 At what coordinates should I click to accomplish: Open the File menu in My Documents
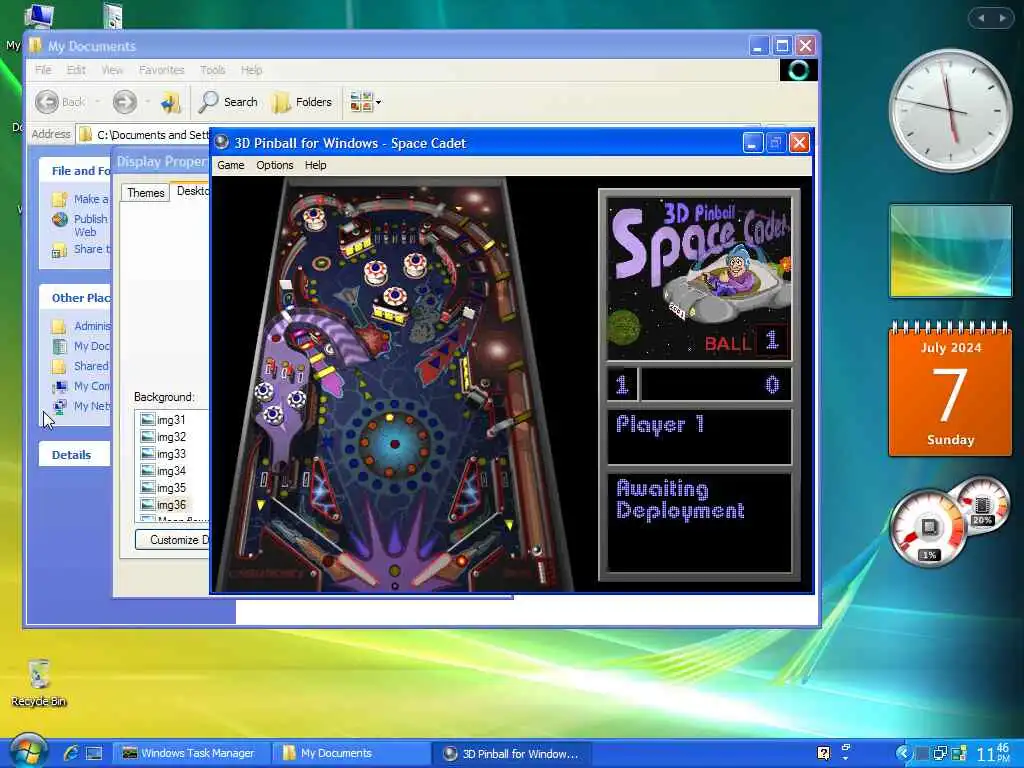tap(43, 70)
